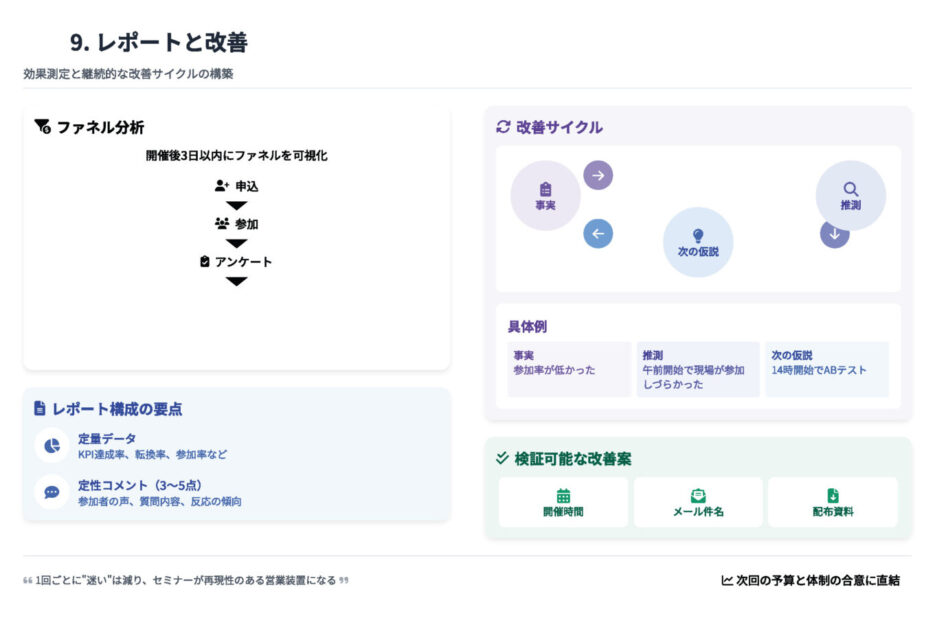This screenshot has width=935, height=618.
Task: Click the 推測 magnifier circle
Action: 850,196
